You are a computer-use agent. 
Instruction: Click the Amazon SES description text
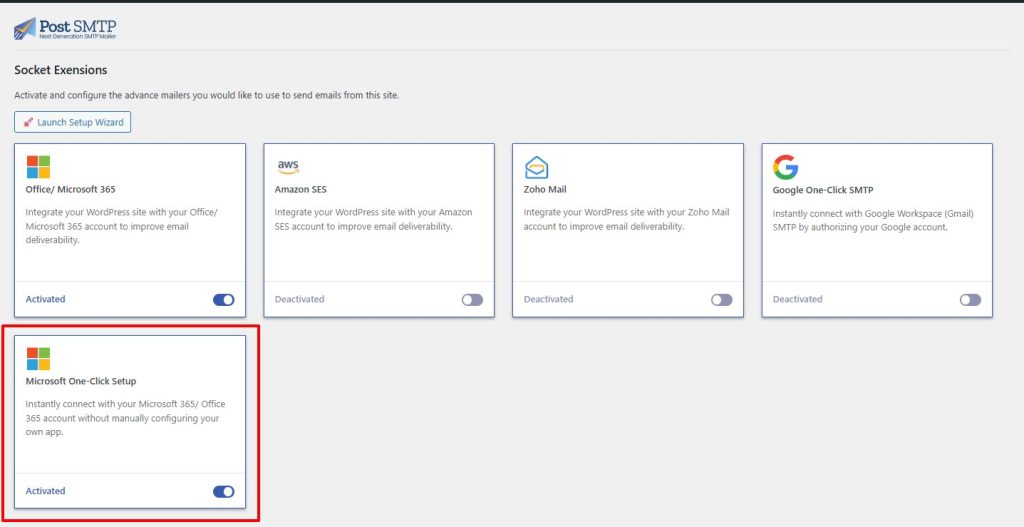[373, 219]
